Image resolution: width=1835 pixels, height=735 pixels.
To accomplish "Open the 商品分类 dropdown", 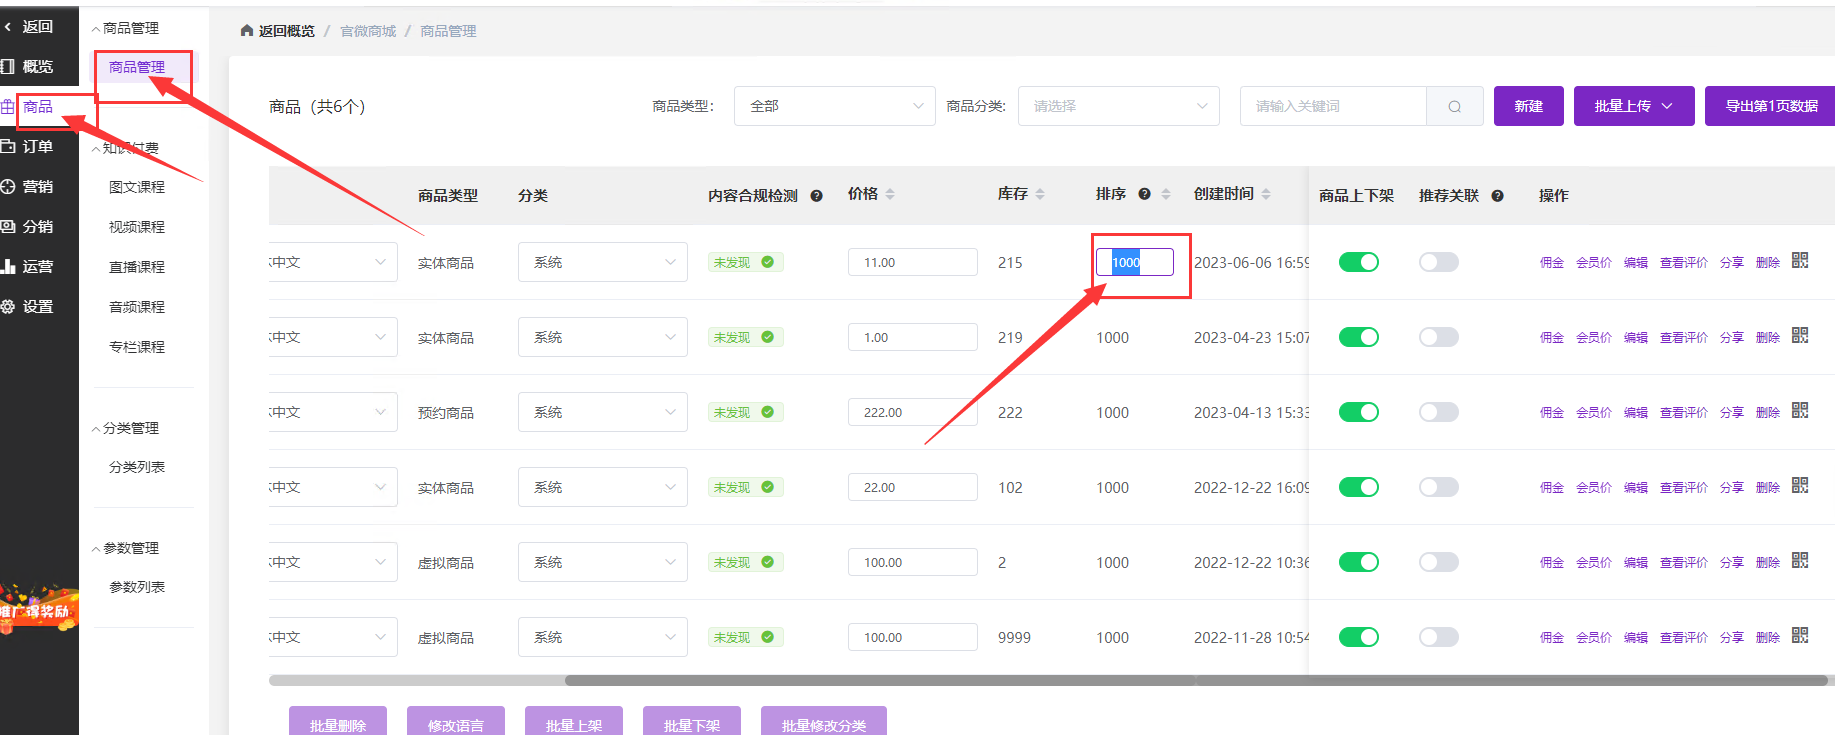I will point(1118,106).
